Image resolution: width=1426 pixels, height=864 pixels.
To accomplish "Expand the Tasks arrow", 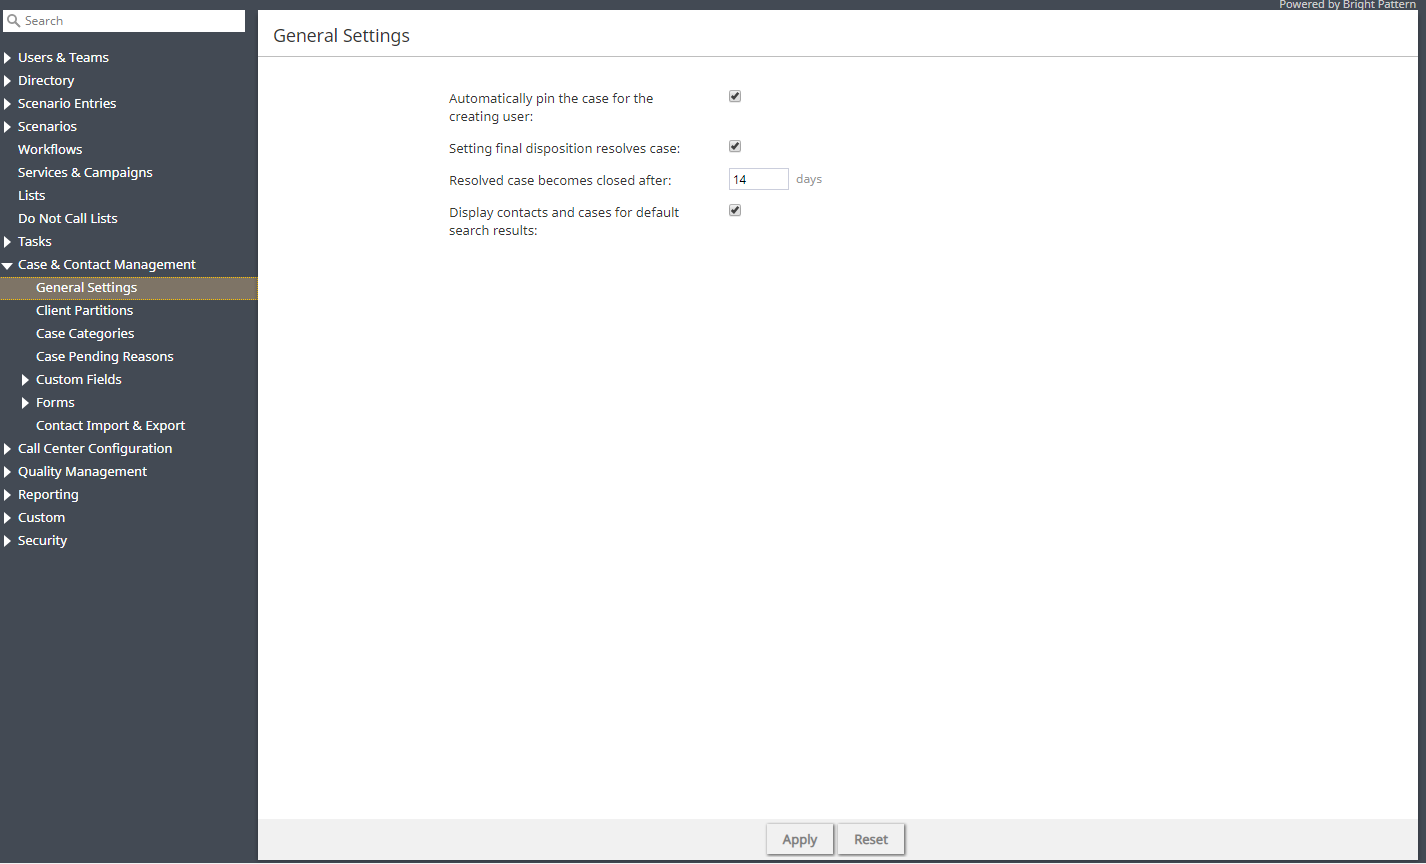I will pyautogui.click(x=8, y=242).
